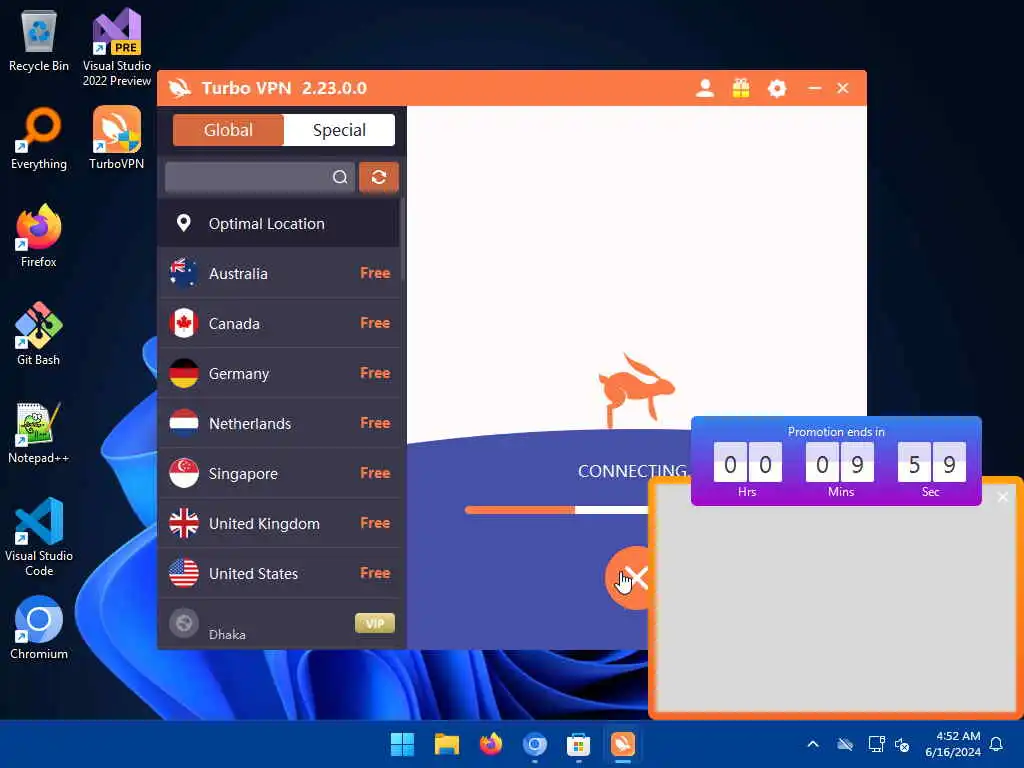Click the Canada flag icon
This screenshot has height=768, width=1024.
pos(184,323)
